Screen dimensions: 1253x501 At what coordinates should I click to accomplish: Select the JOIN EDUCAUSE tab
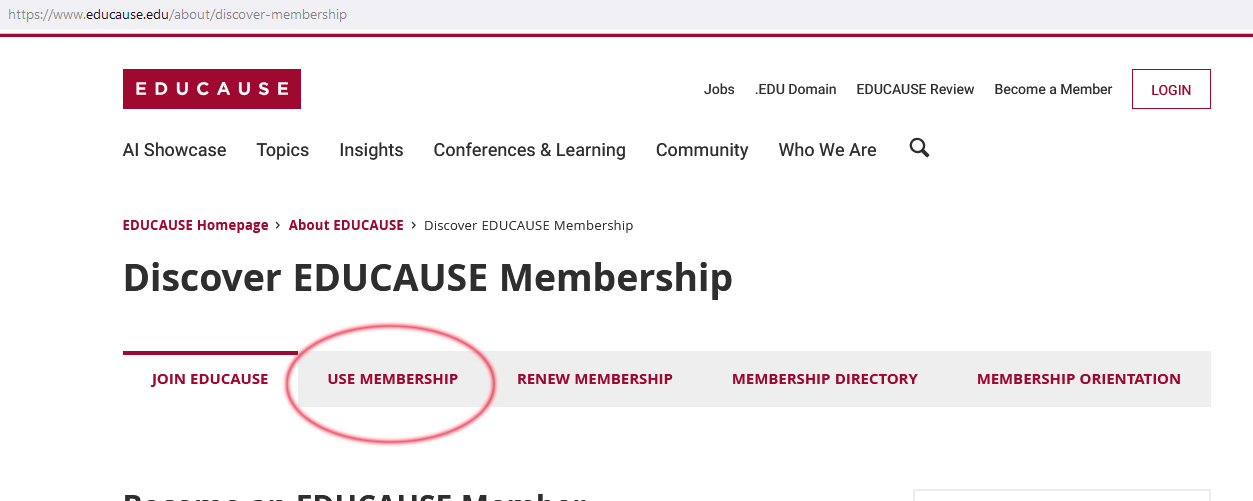(210, 379)
